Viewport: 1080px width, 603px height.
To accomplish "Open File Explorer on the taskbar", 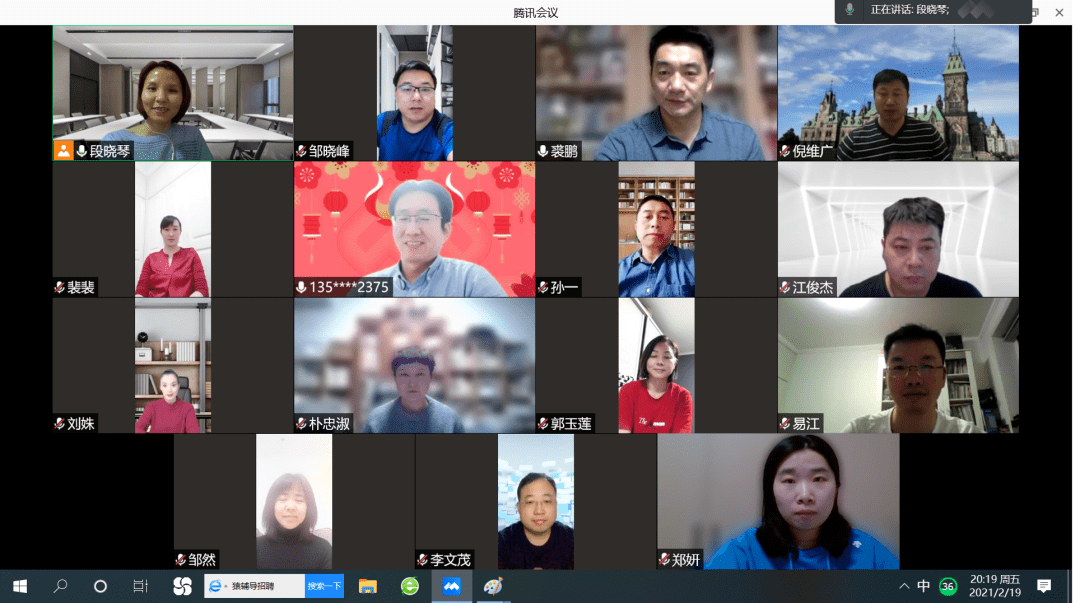I will [x=368, y=587].
